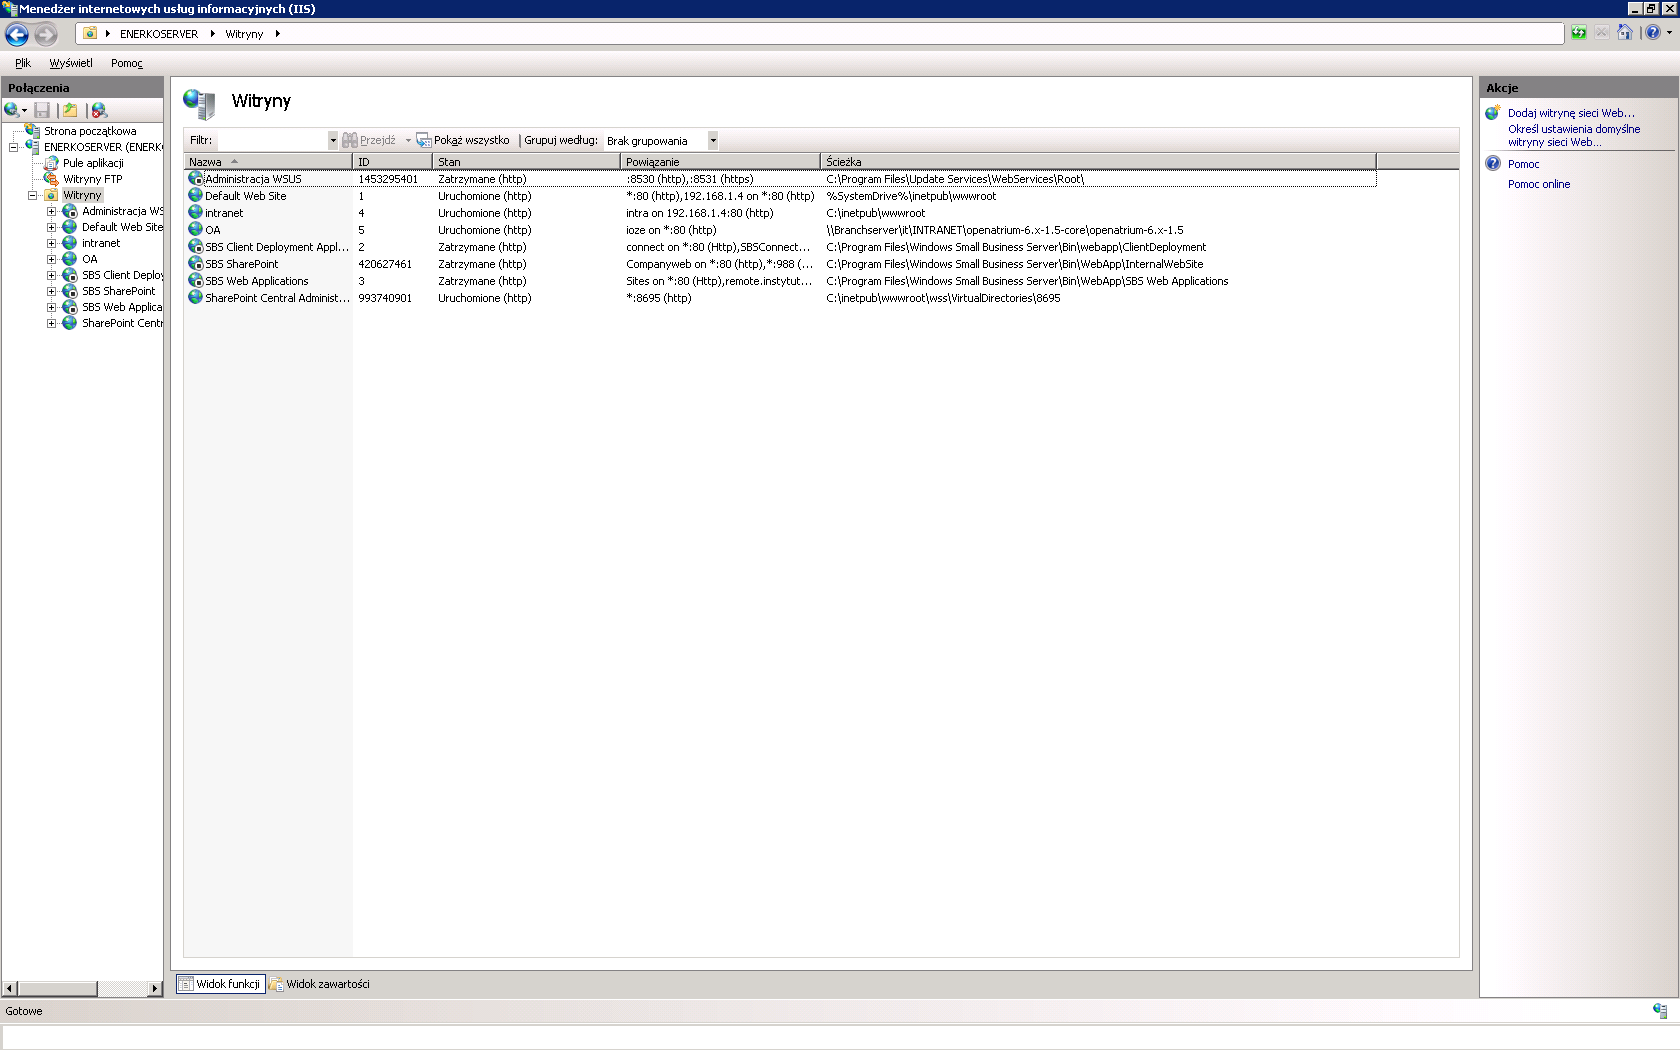Open the Przejdź dropdown arrow
The width and height of the screenshot is (1680, 1050).
click(408, 141)
